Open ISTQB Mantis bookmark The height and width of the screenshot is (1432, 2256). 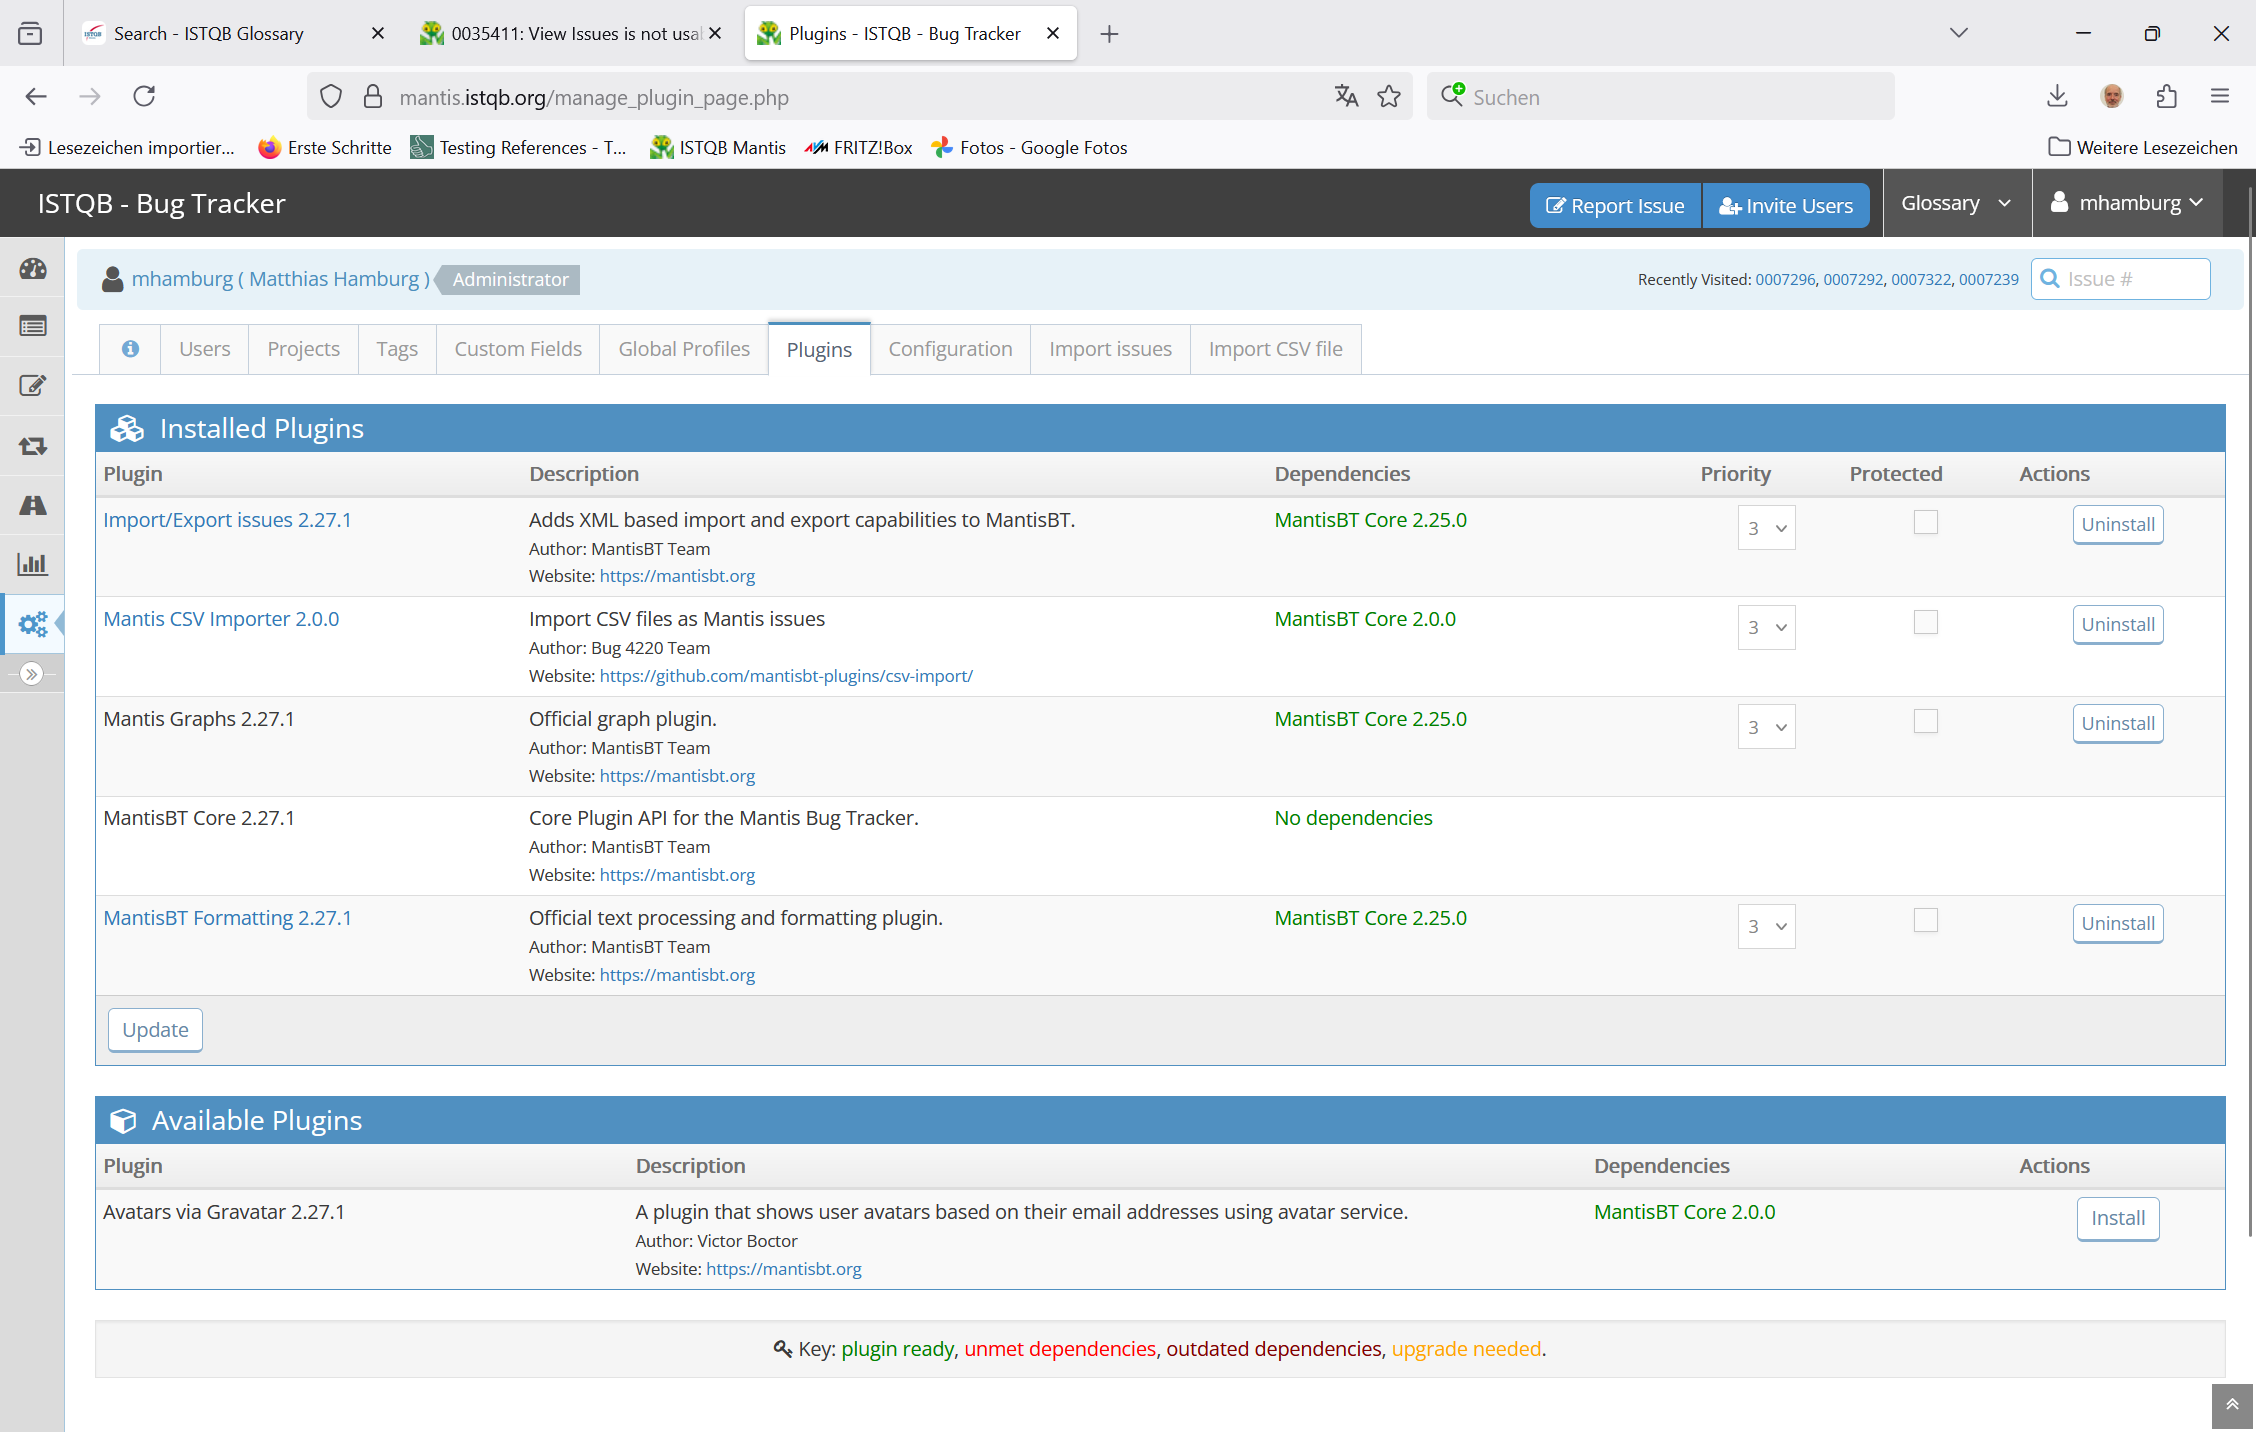coord(718,147)
